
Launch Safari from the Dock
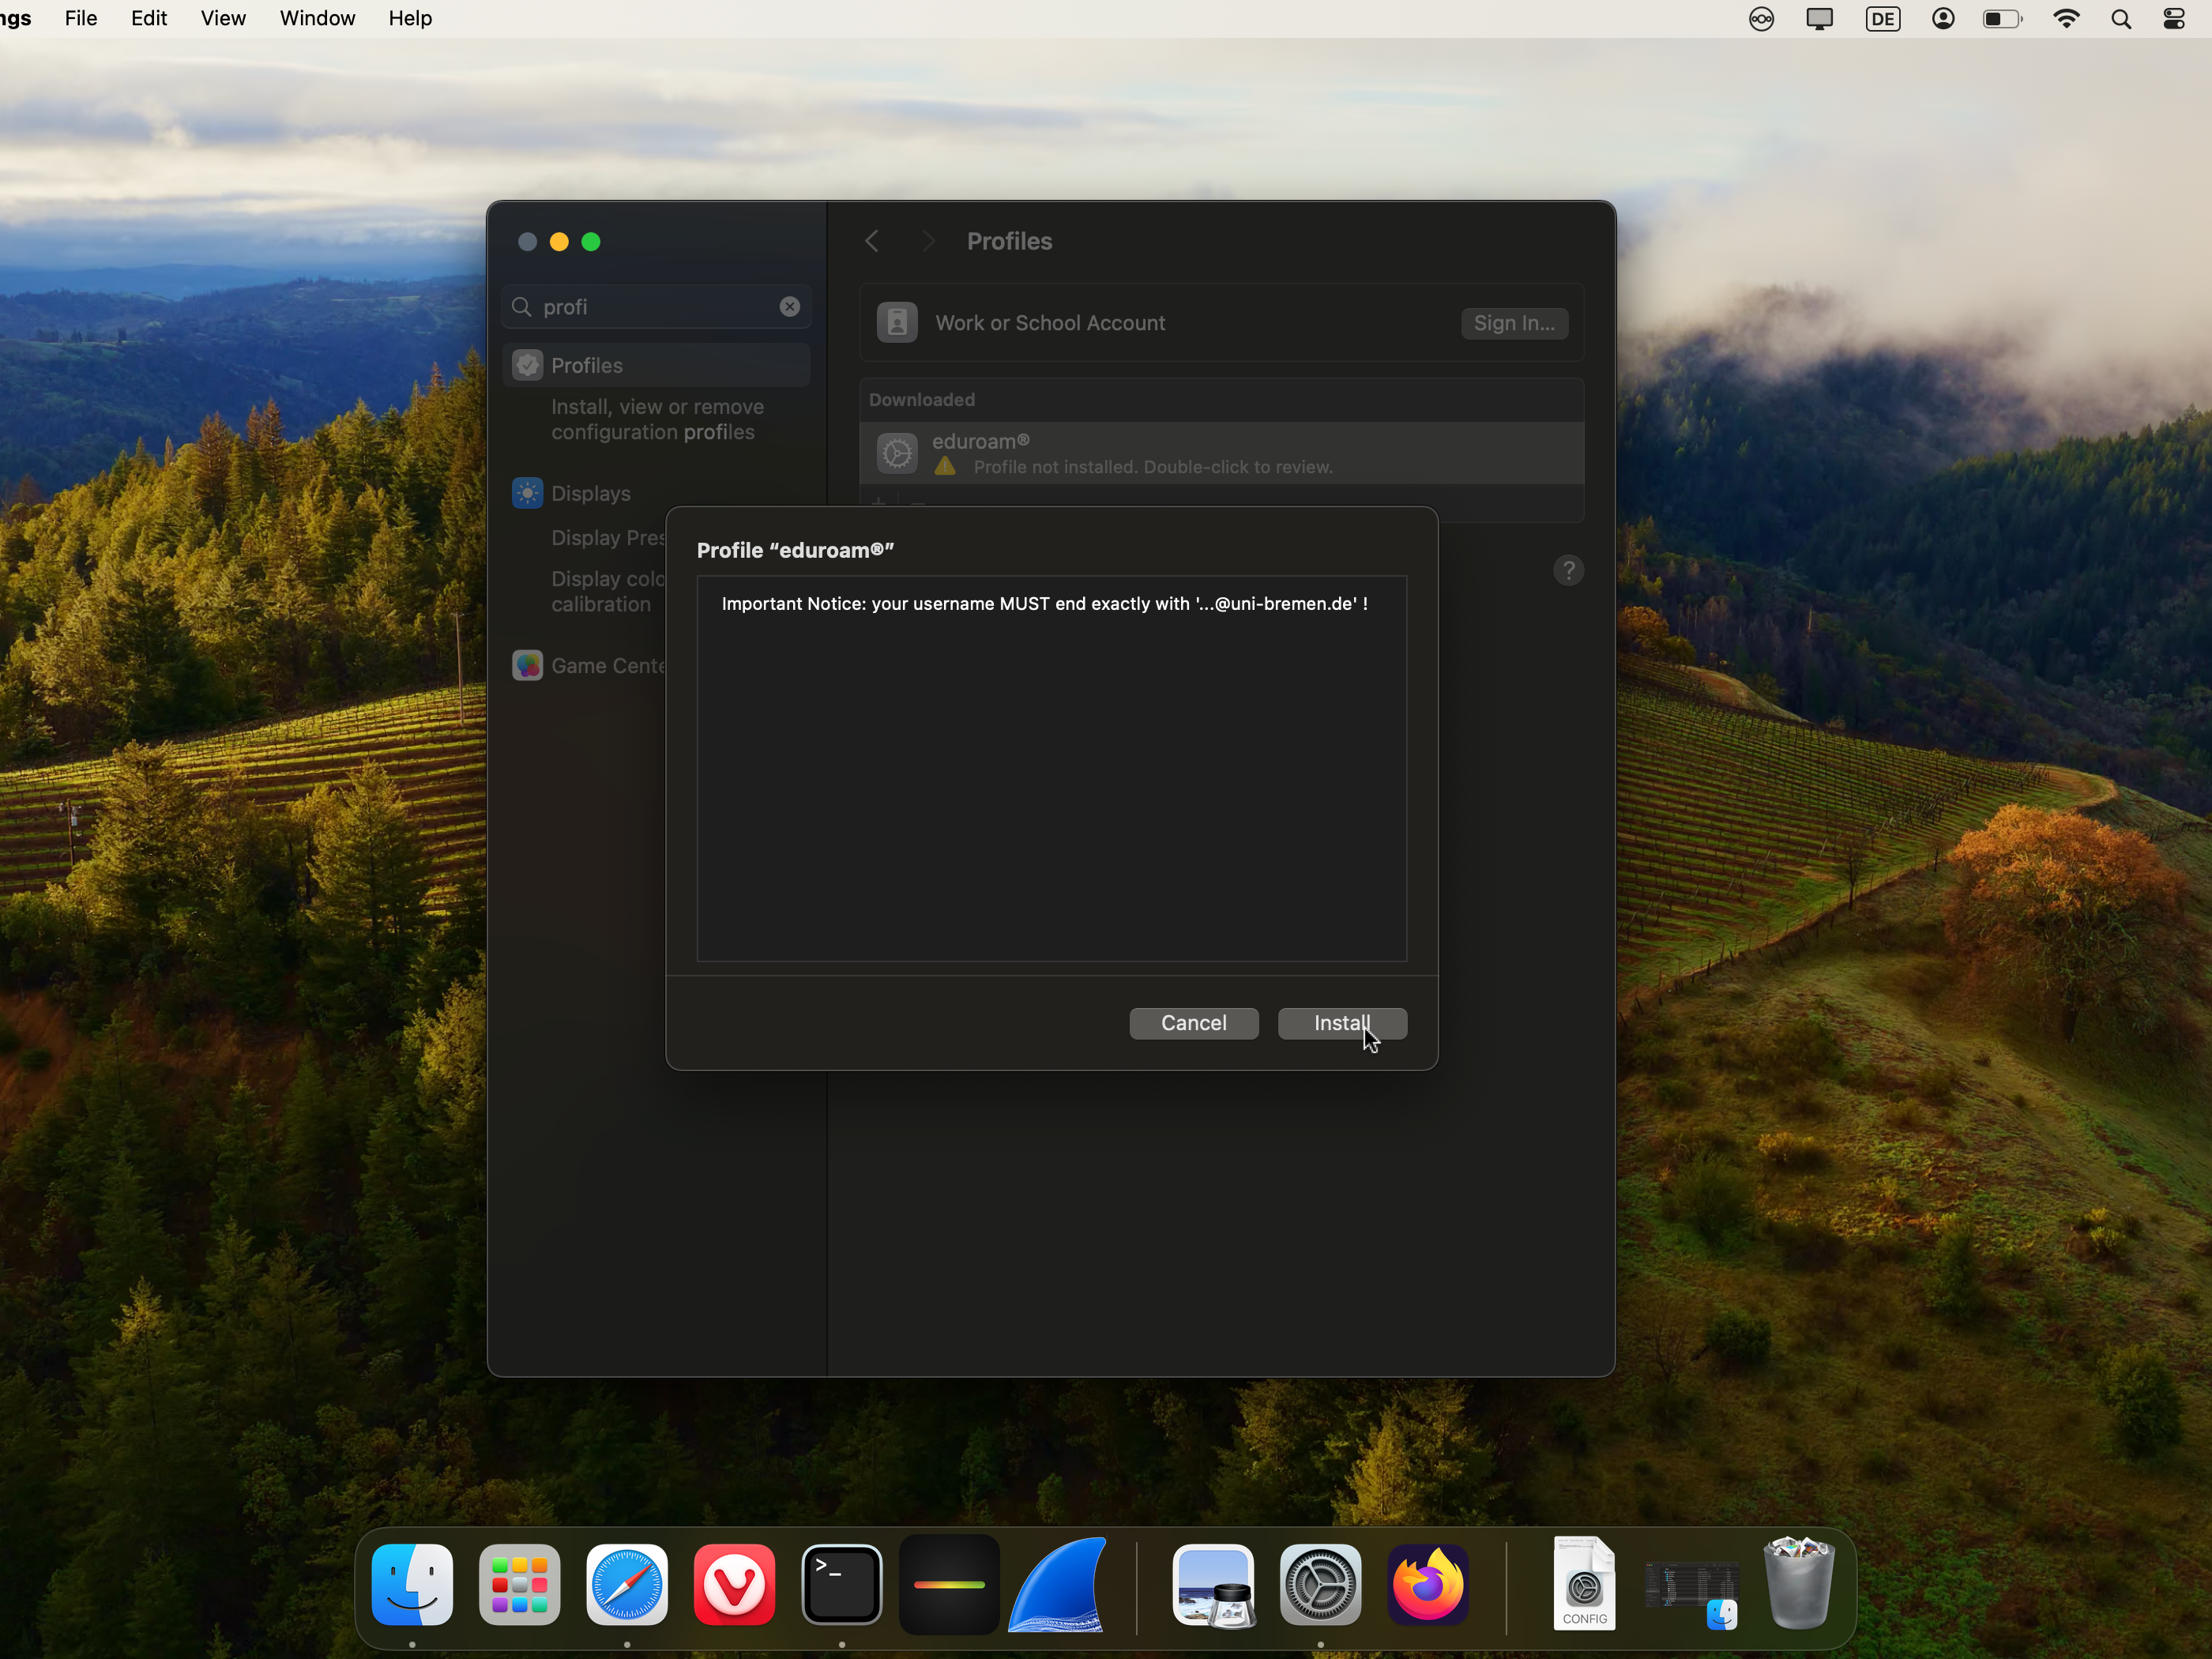pyautogui.click(x=627, y=1584)
